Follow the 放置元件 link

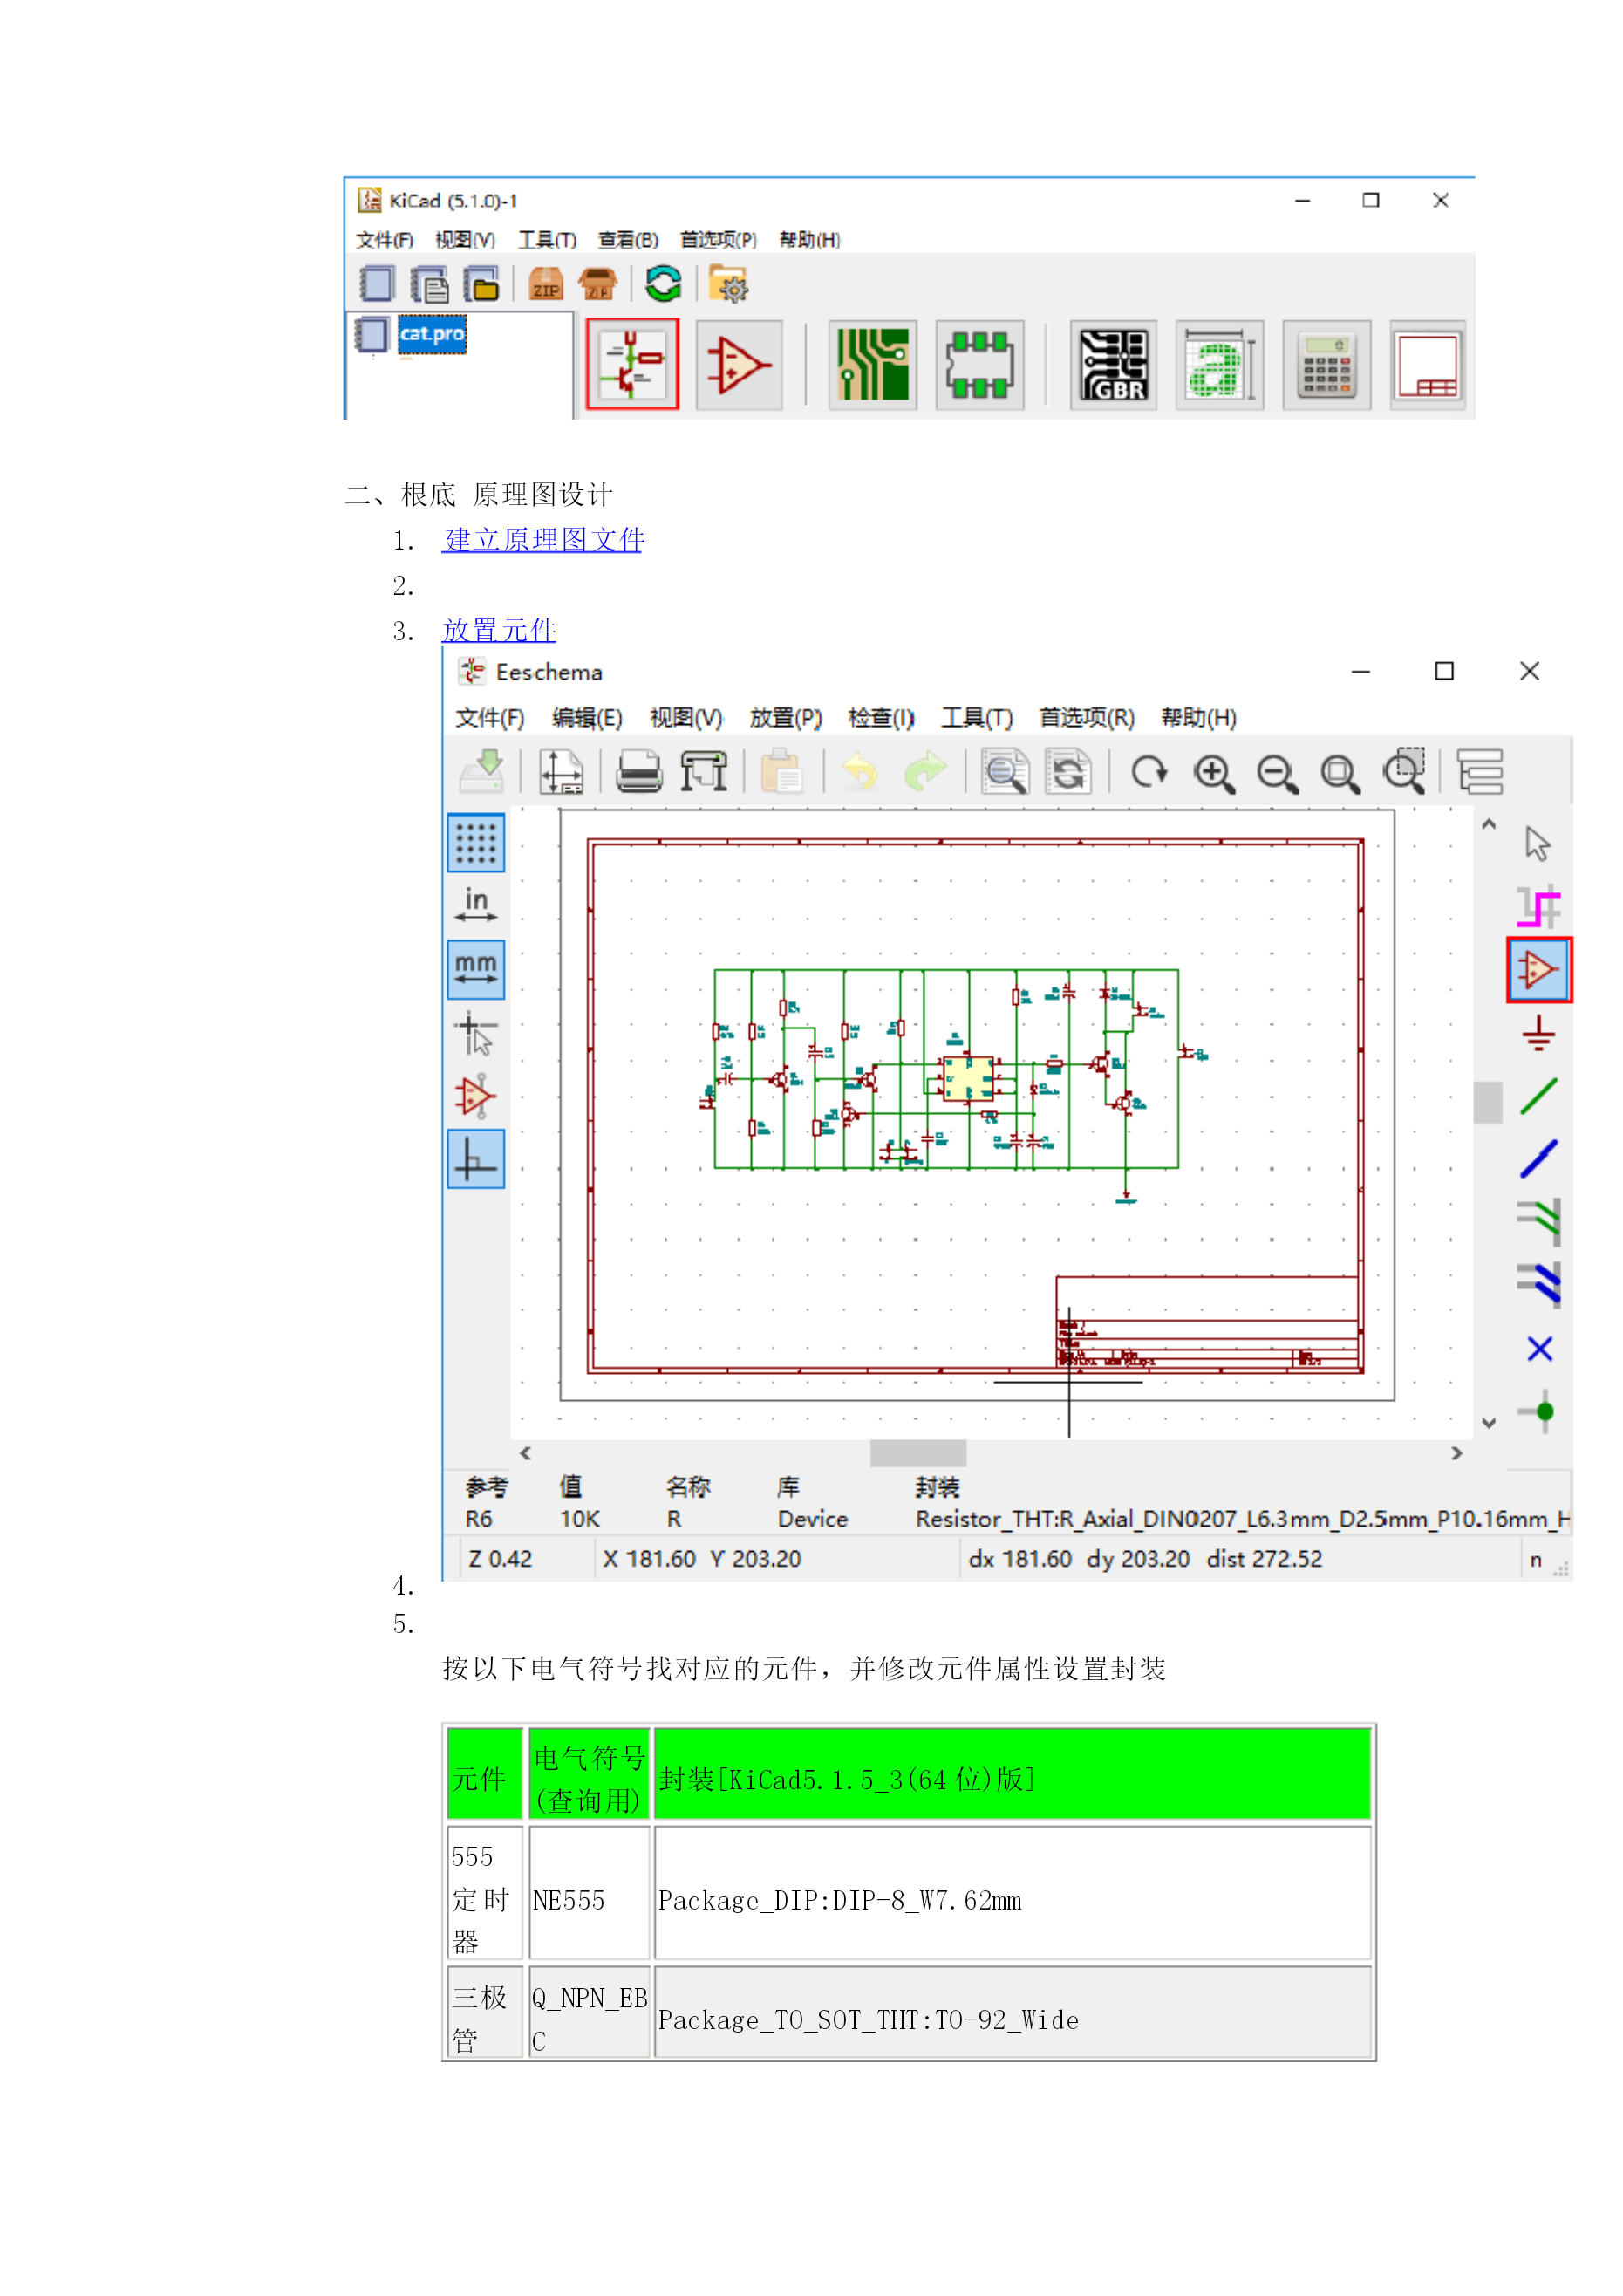click(499, 630)
